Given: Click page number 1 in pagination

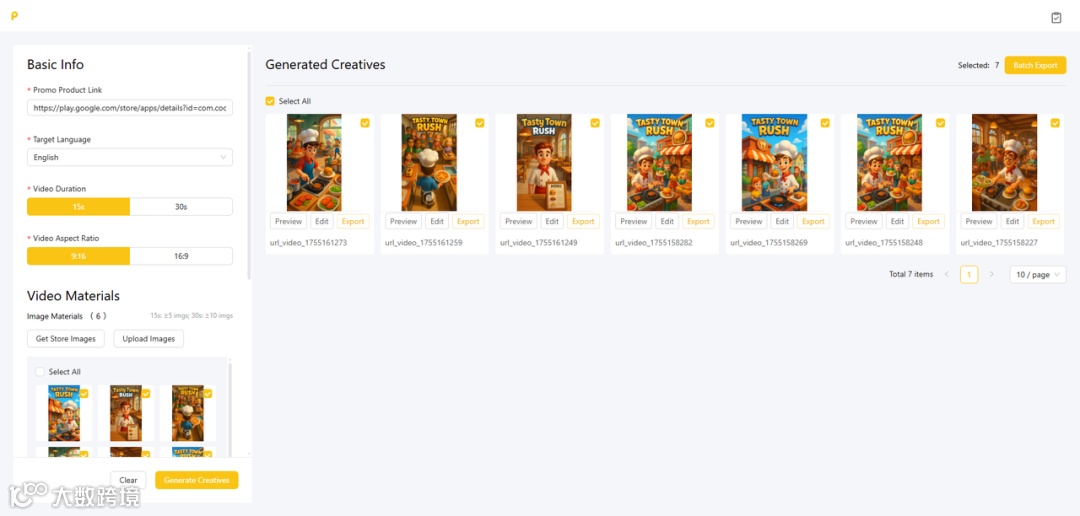Looking at the screenshot, I should 969,274.
